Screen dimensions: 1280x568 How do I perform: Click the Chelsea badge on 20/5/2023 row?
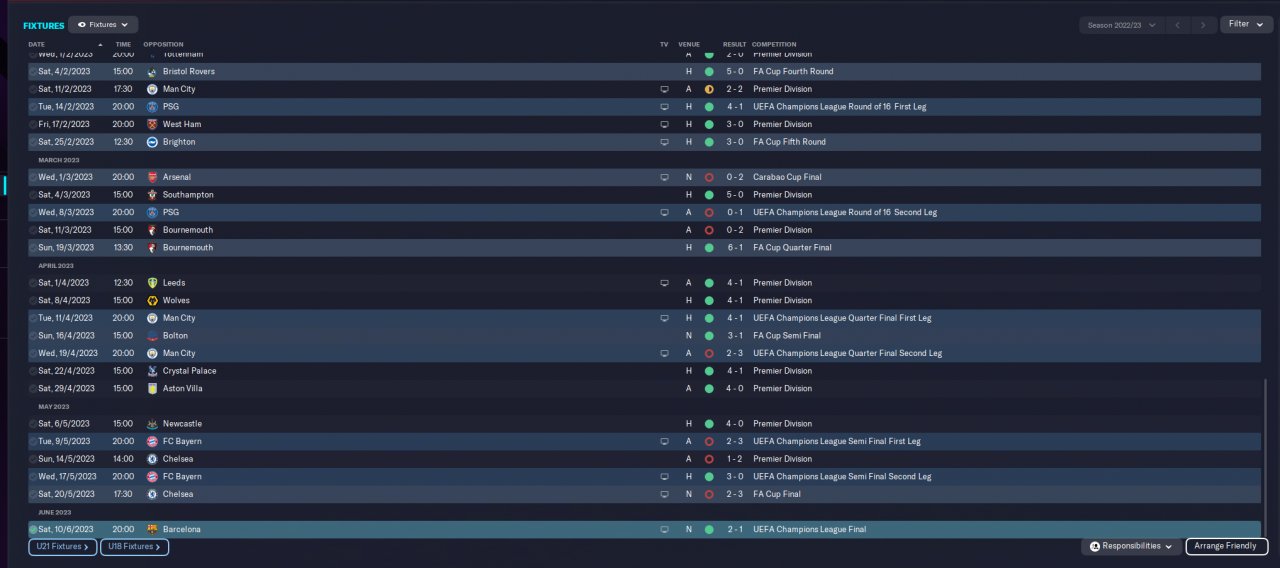152,494
